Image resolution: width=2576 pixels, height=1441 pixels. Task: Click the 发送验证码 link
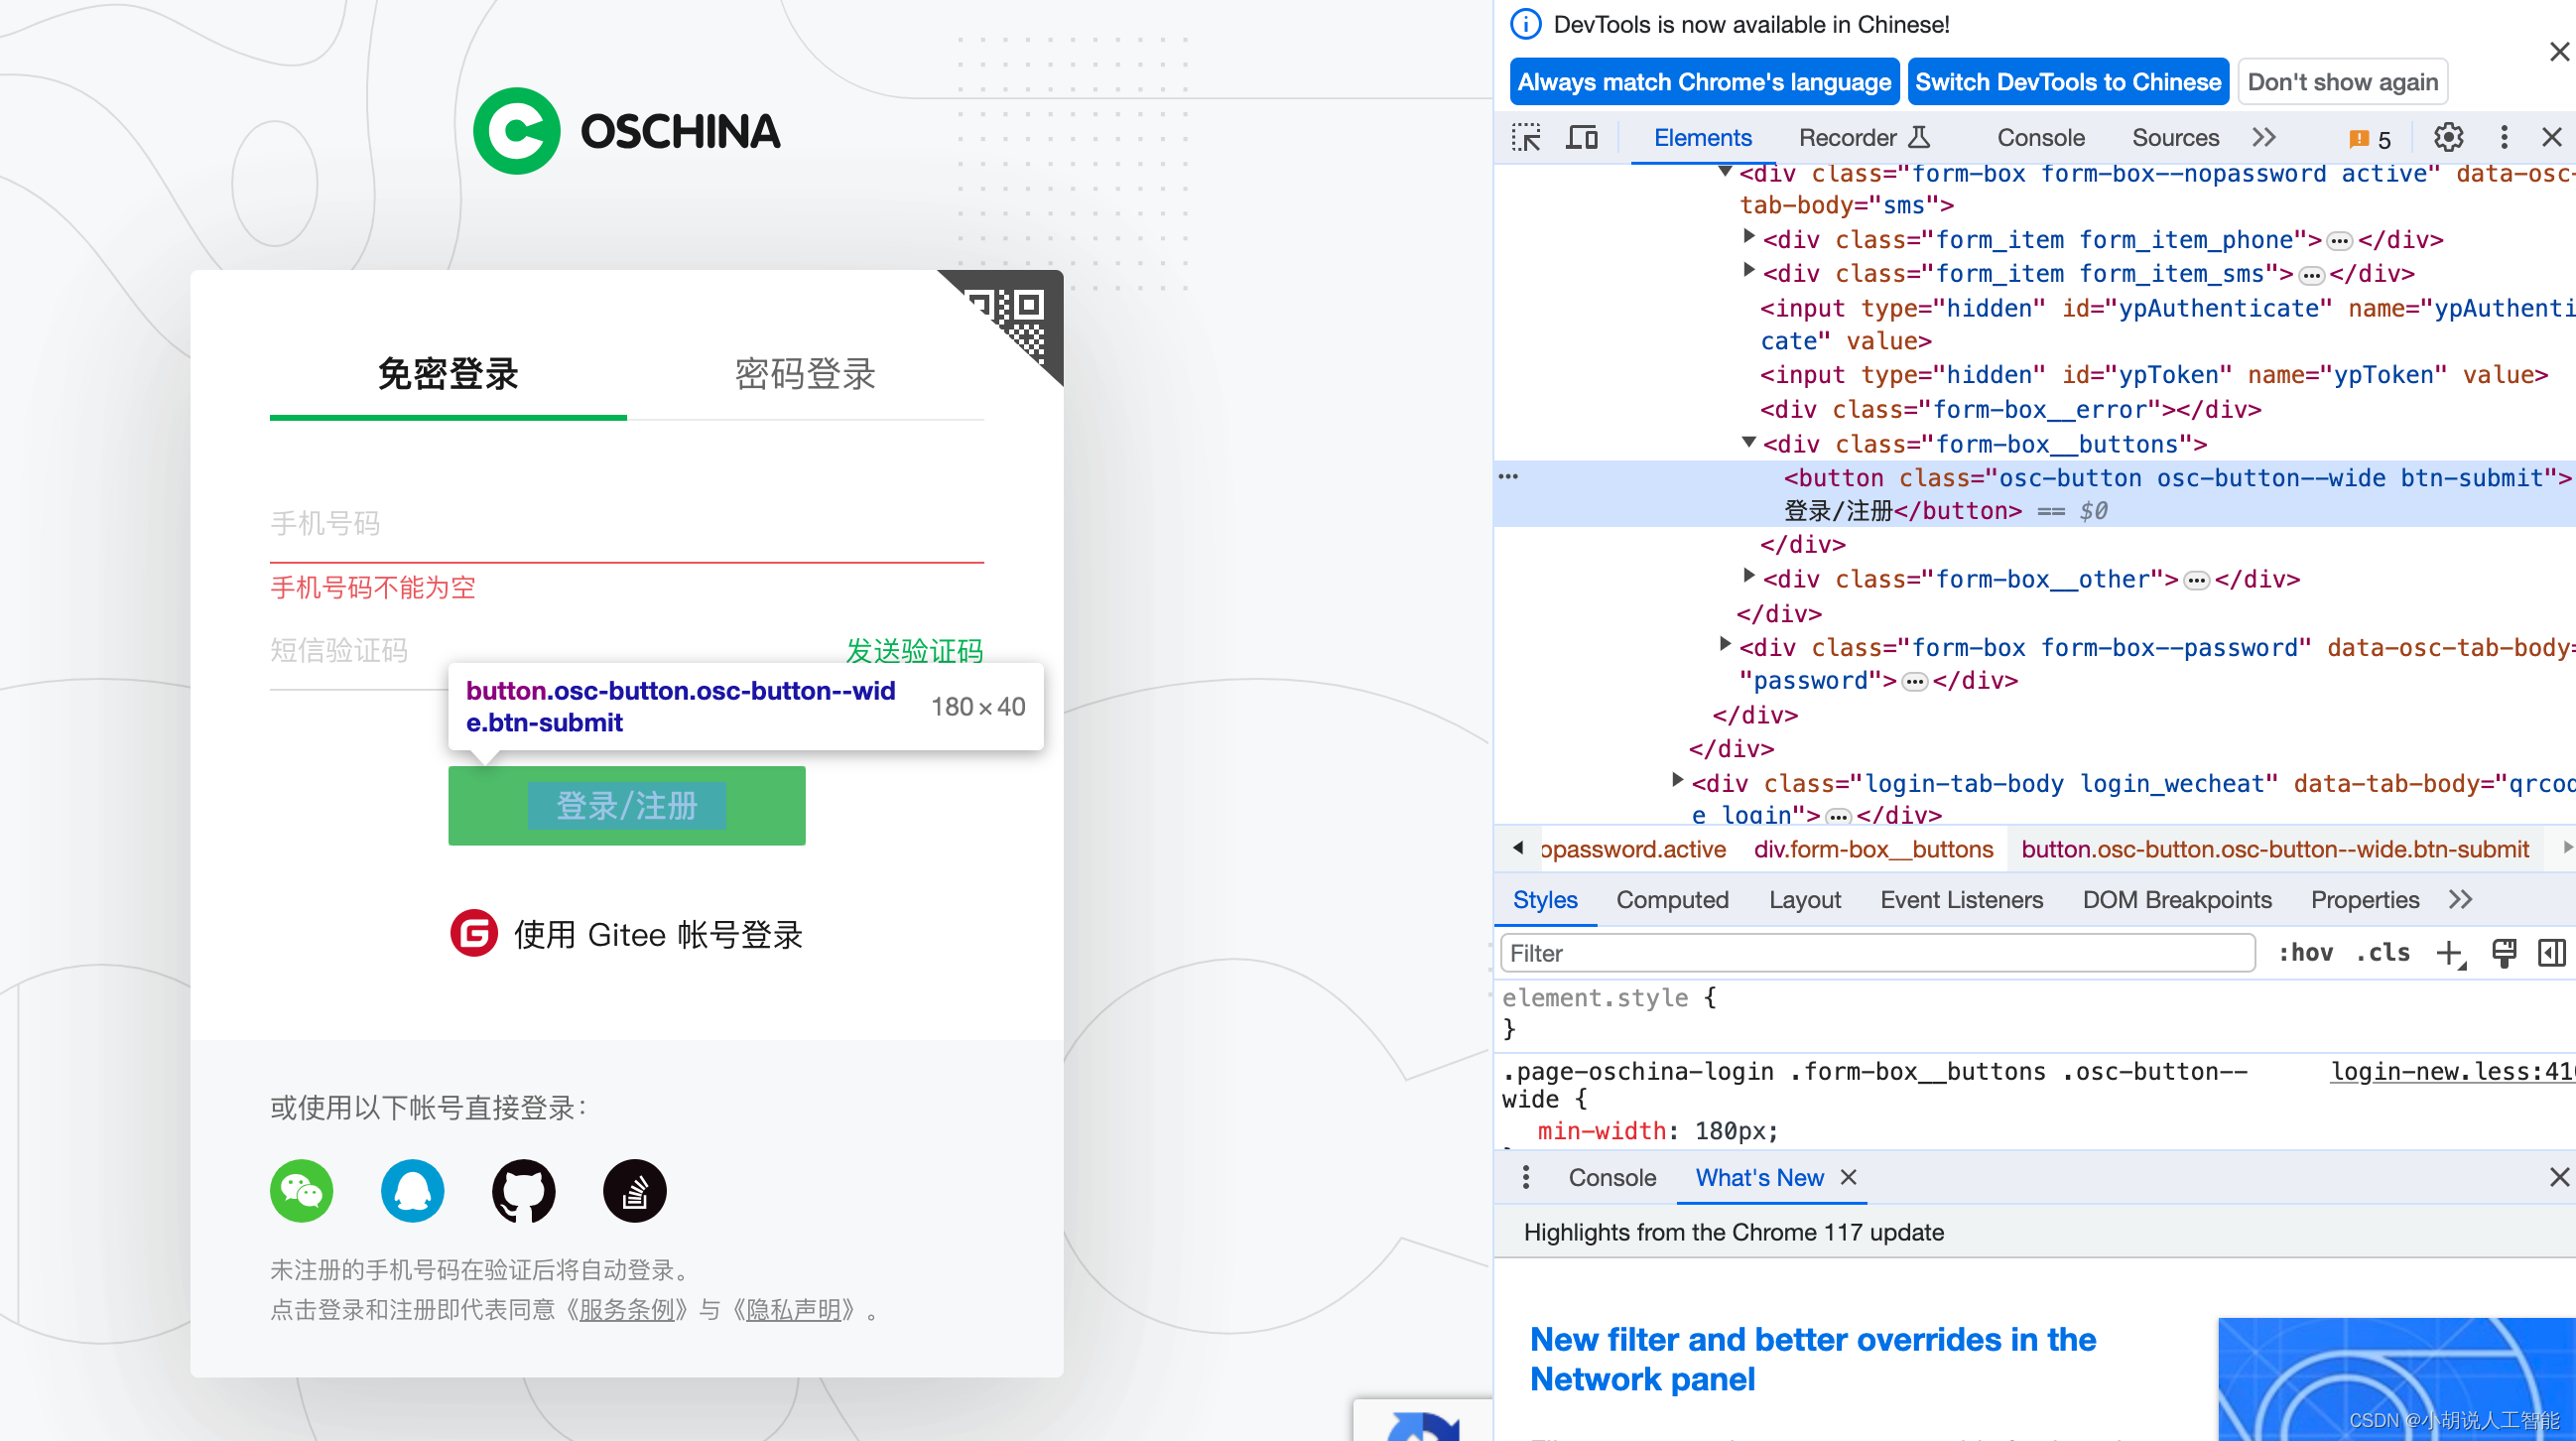tap(914, 651)
